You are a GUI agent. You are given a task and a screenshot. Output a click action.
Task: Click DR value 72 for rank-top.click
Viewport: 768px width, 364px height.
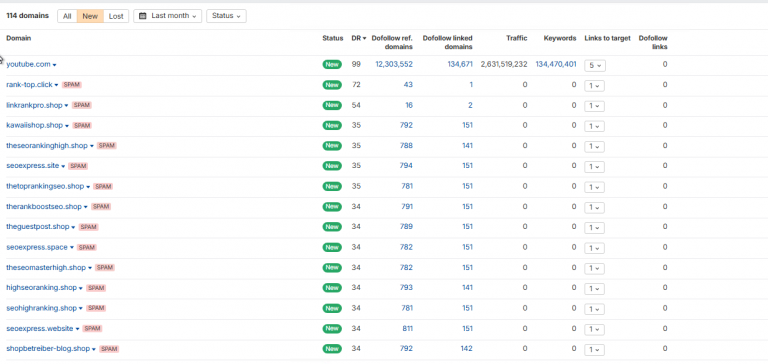coord(356,85)
